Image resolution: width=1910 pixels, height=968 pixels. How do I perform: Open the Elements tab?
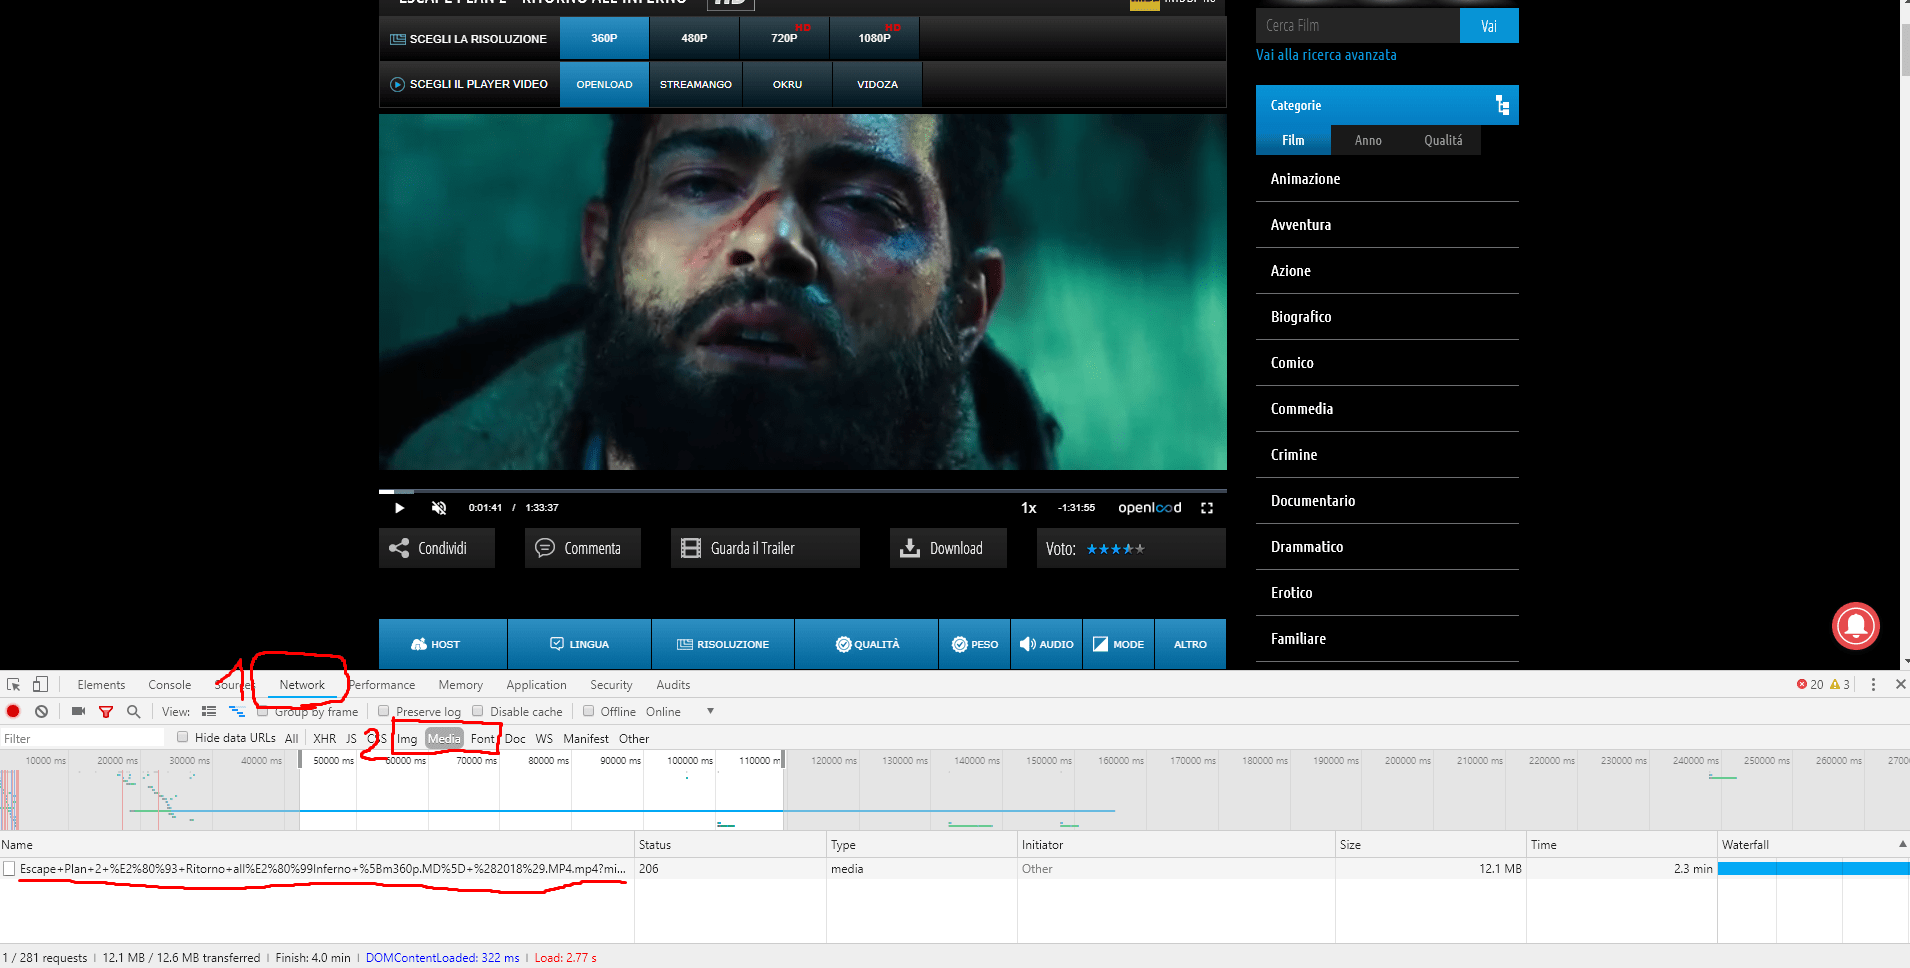tap(101, 685)
